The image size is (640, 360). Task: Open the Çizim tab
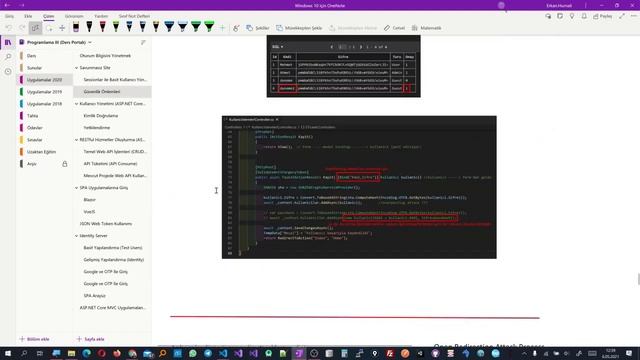(x=49, y=16)
